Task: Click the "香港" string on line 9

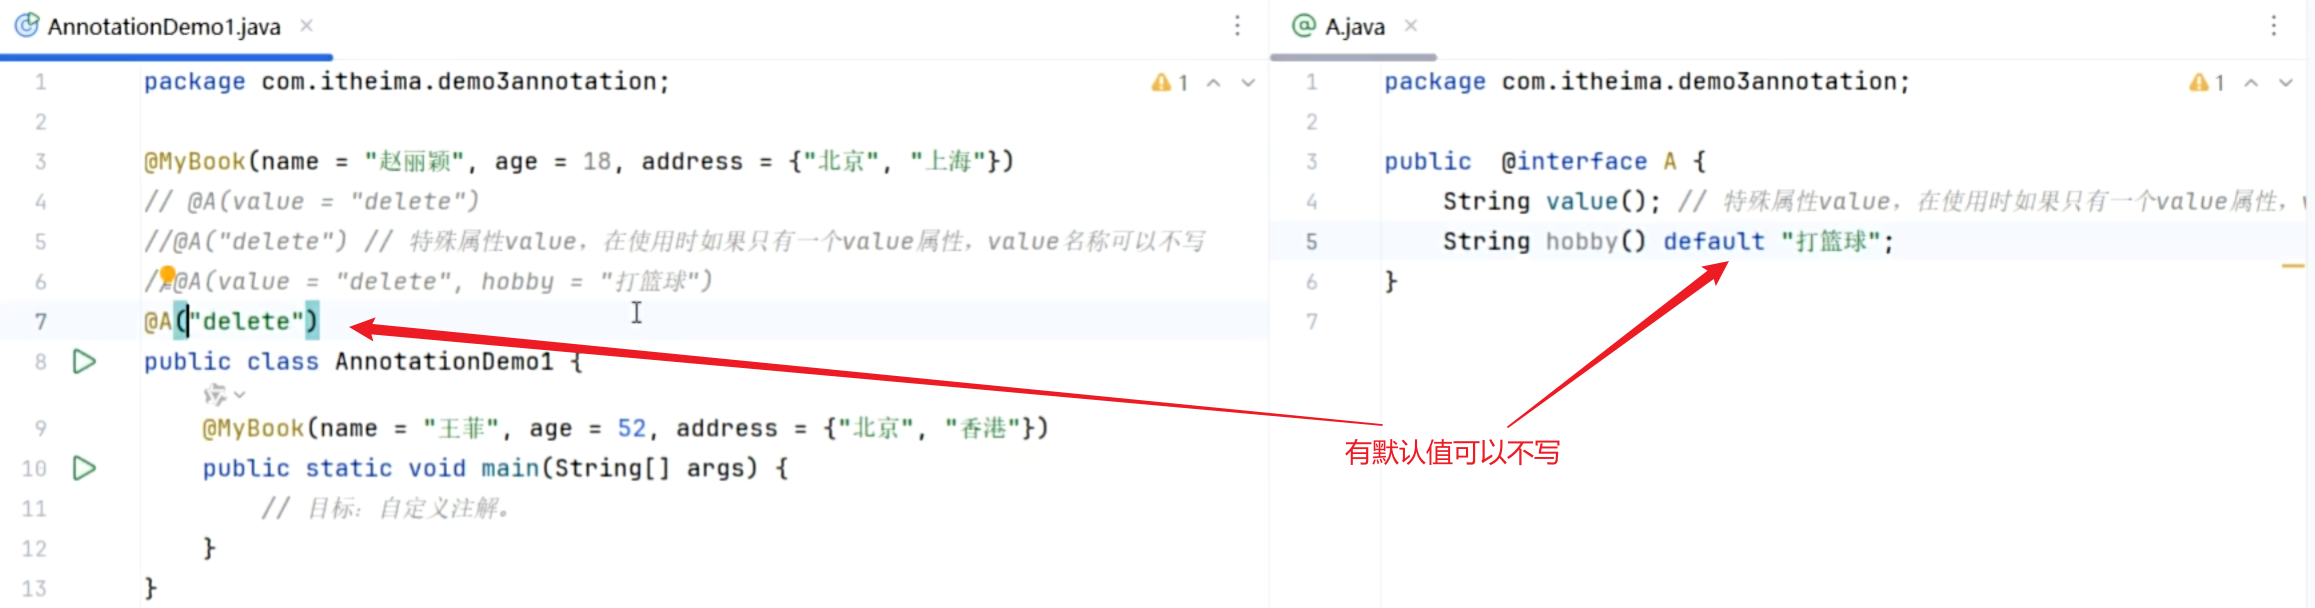Action: pyautogui.click(x=982, y=428)
